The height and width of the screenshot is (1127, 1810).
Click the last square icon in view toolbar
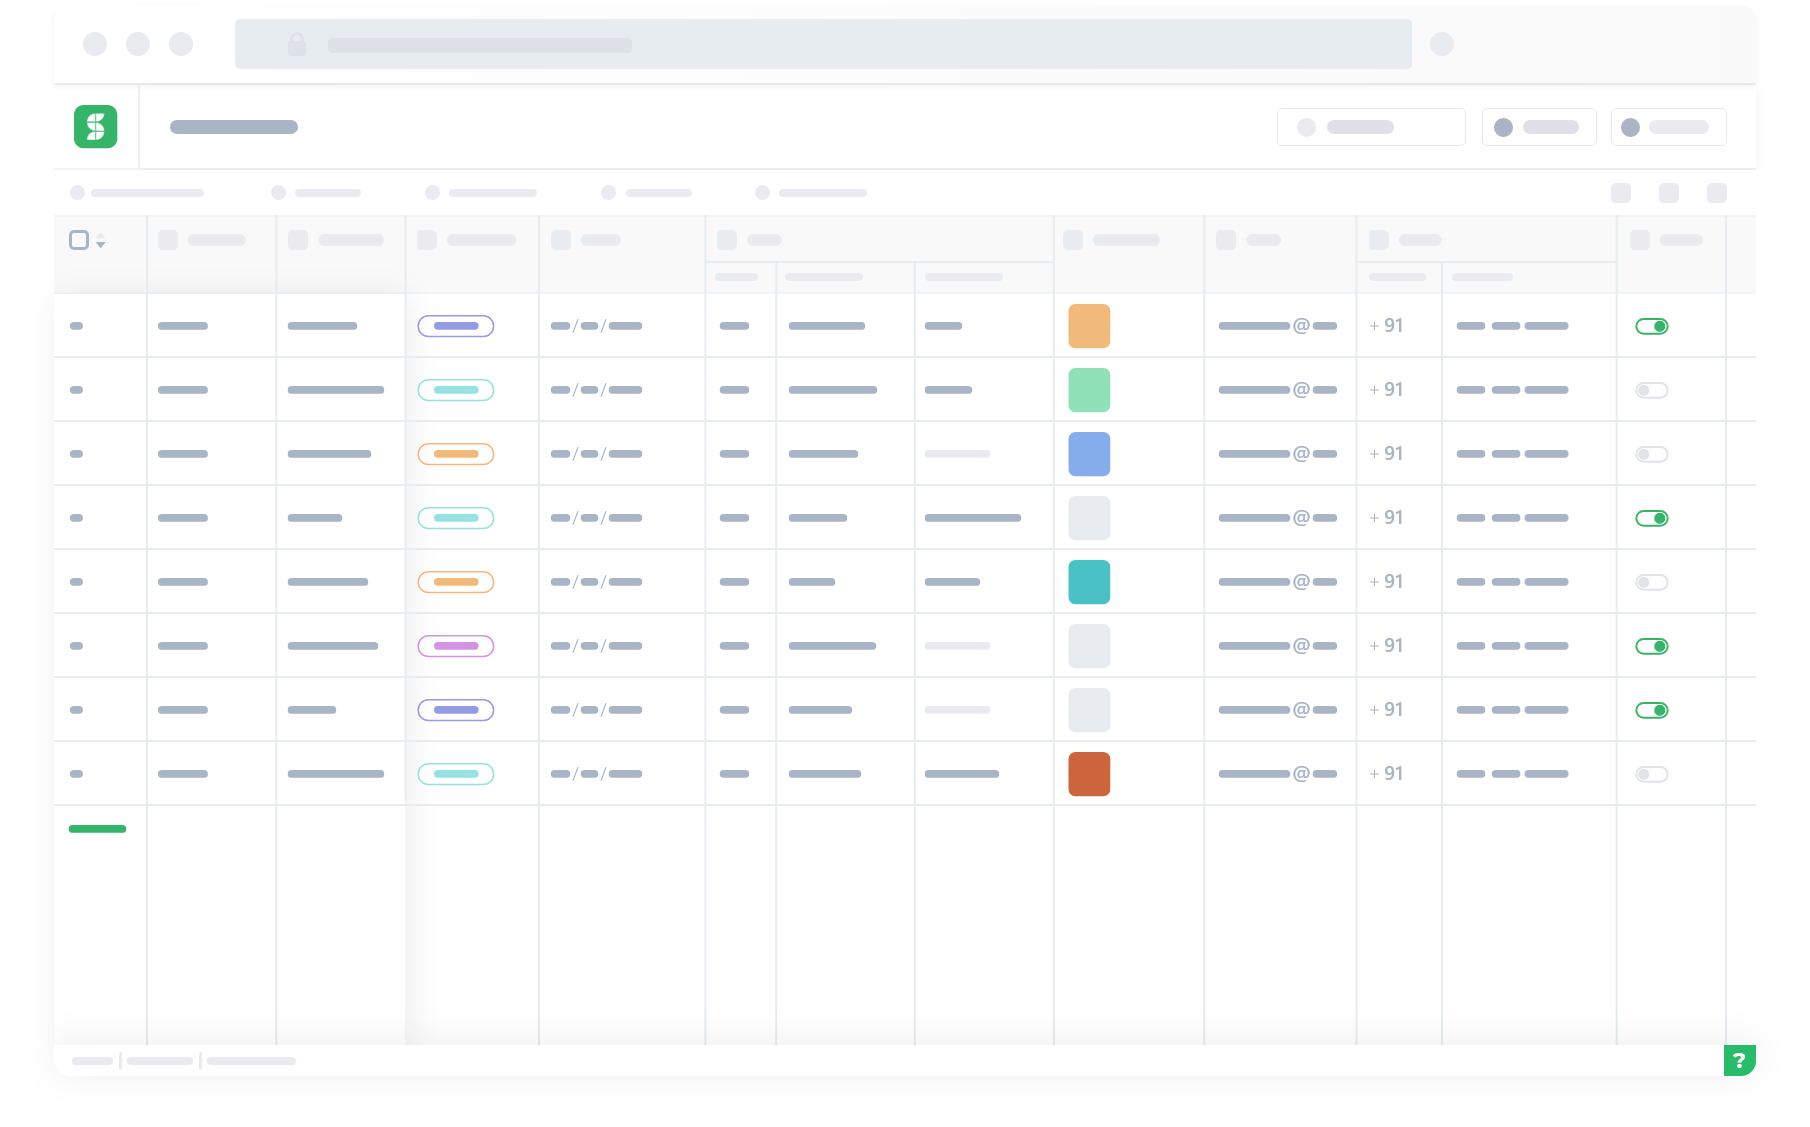pos(1717,193)
